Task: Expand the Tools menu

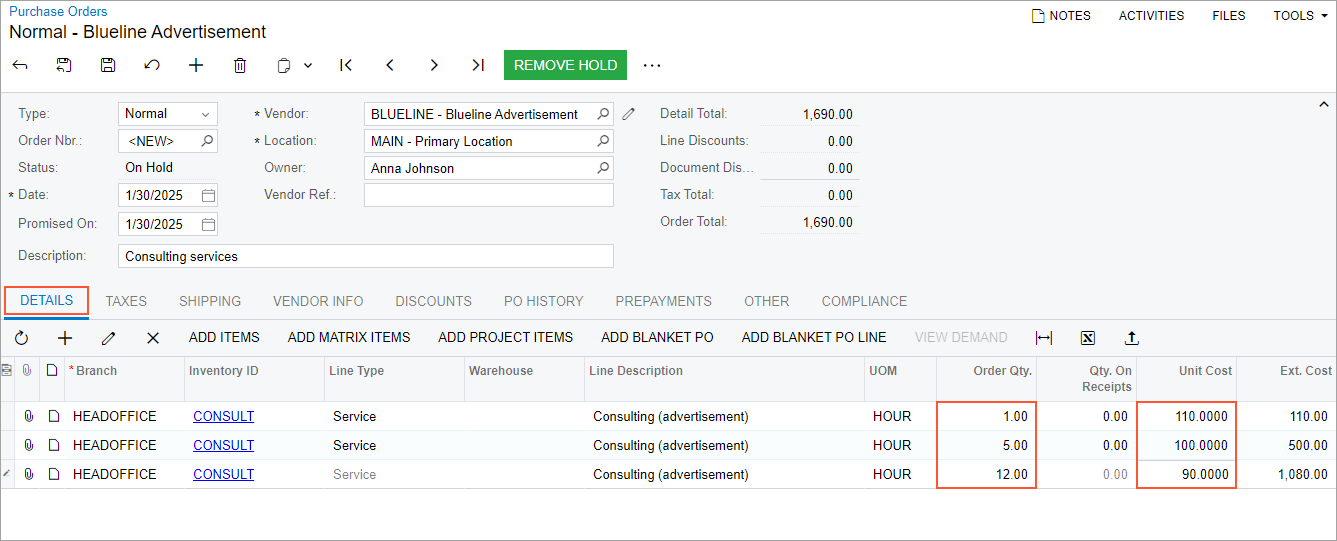Action: pos(1300,16)
